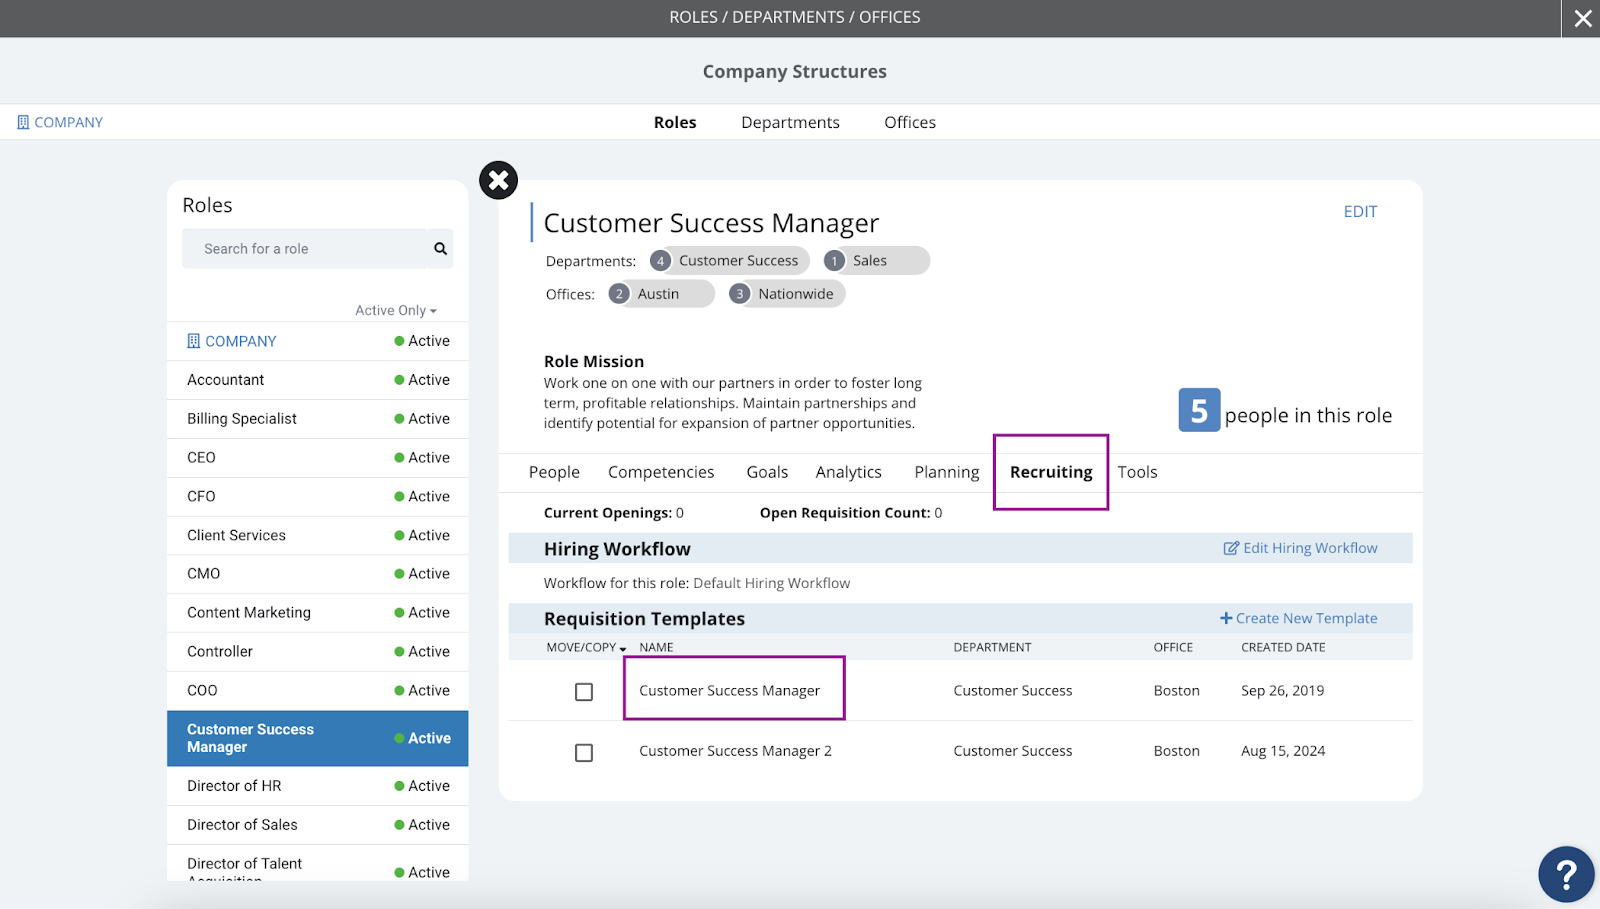This screenshot has width=1600, height=909.
Task: Select the COMPANY row in Roles list
Action: [x=318, y=341]
